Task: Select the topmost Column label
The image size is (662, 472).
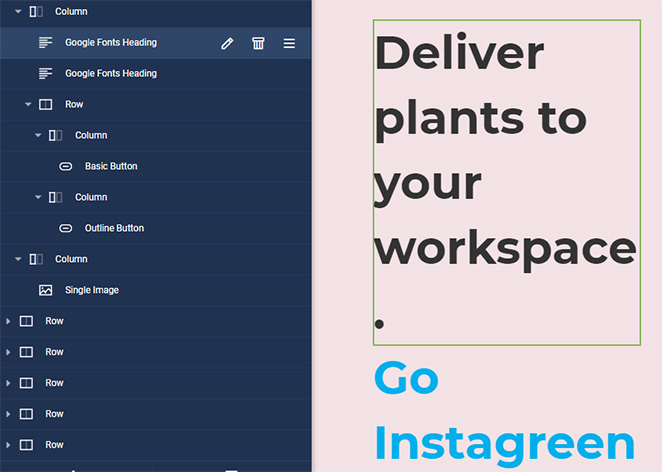Action: click(71, 11)
